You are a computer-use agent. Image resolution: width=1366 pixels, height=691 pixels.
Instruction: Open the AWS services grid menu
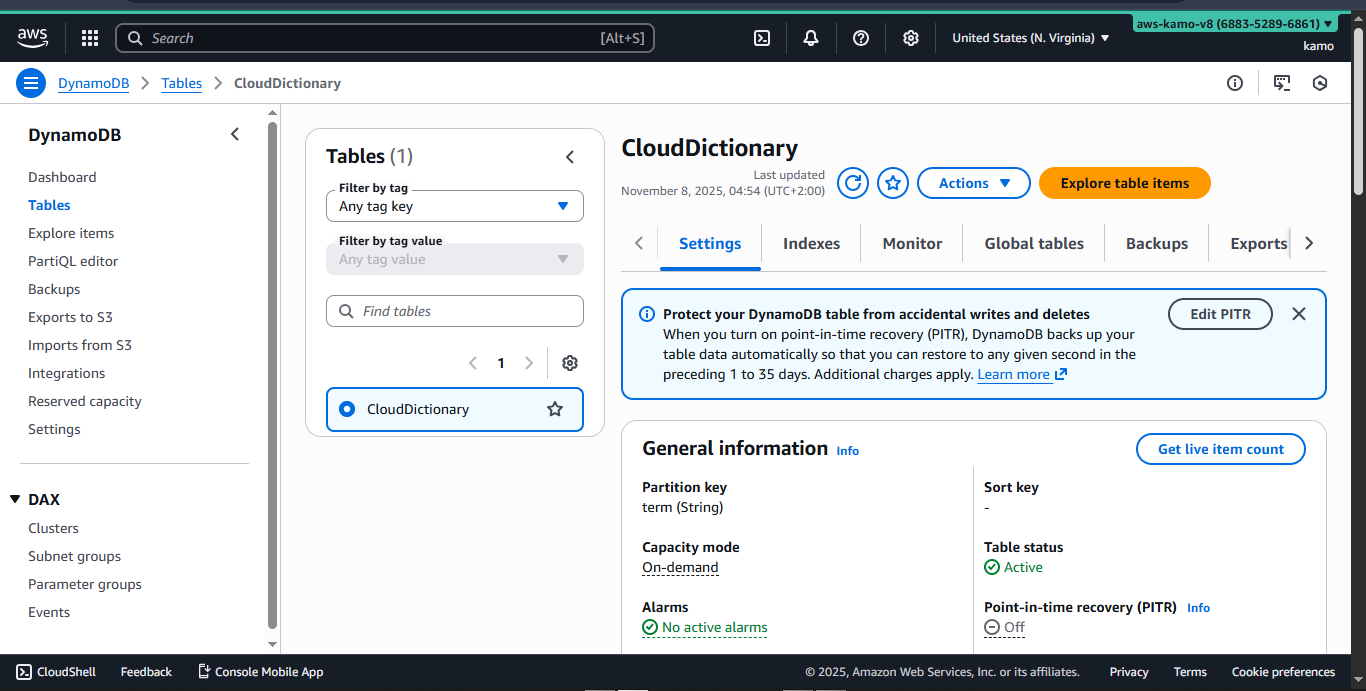(x=89, y=37)
